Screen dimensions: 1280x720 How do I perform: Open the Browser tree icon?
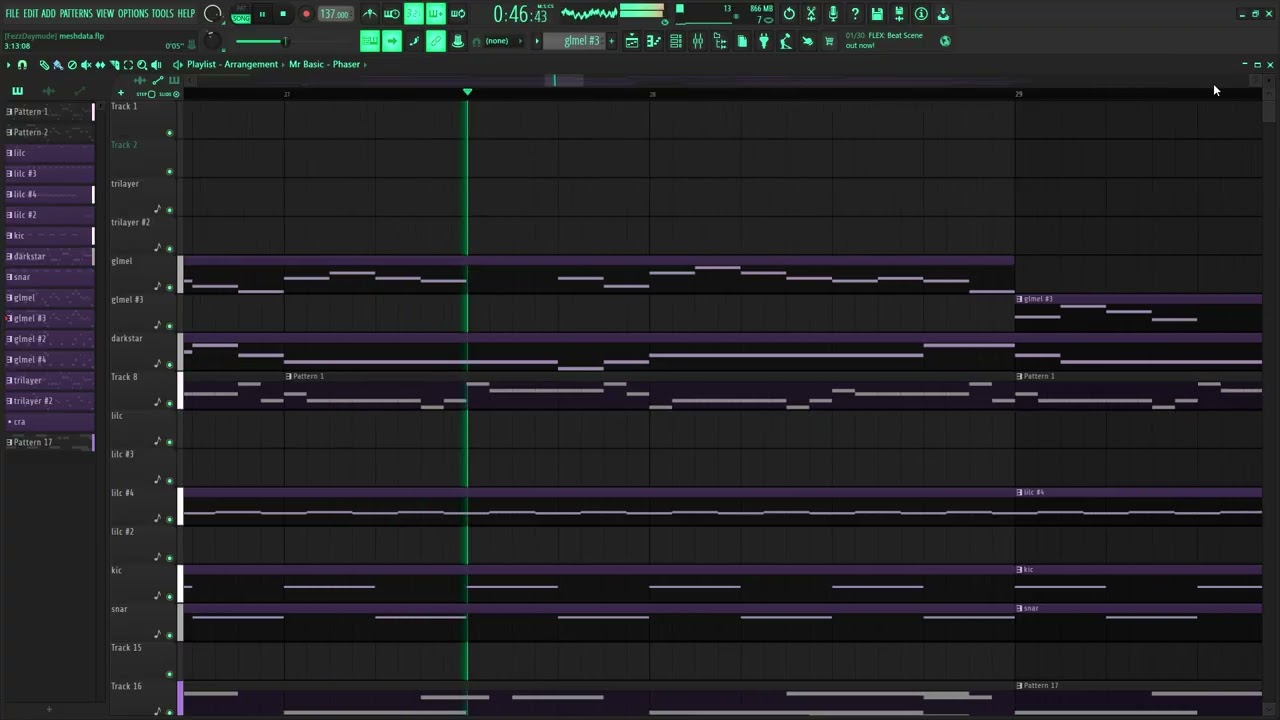tap(720, 41)
